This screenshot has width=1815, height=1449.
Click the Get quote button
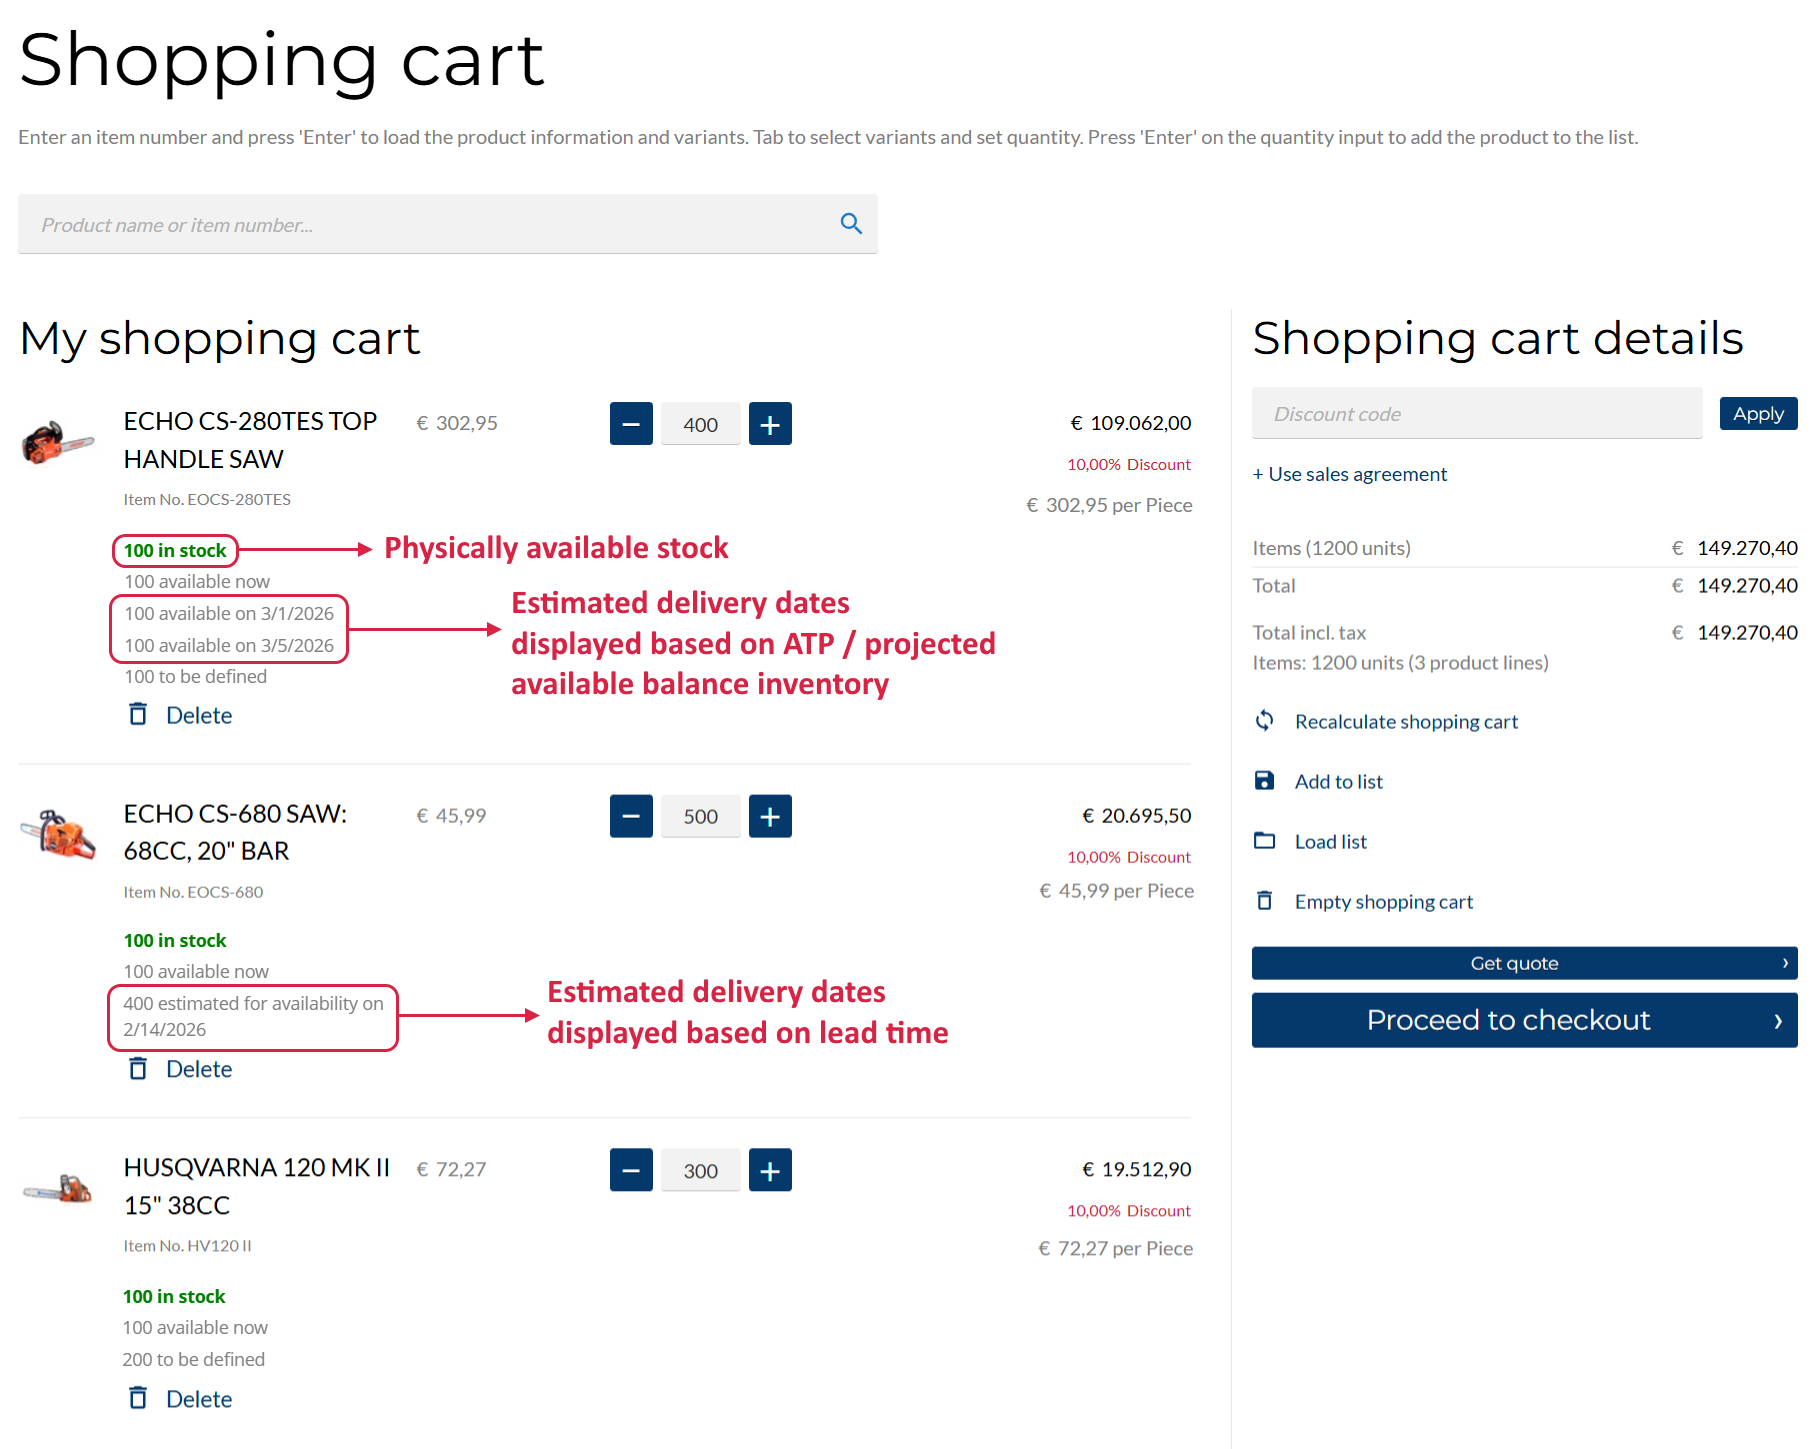[1525, 963]
